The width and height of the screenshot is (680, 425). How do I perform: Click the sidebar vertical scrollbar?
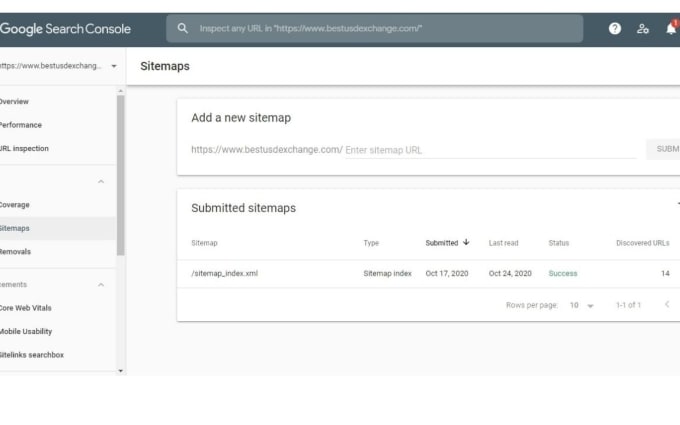click(x=121, y=175)
